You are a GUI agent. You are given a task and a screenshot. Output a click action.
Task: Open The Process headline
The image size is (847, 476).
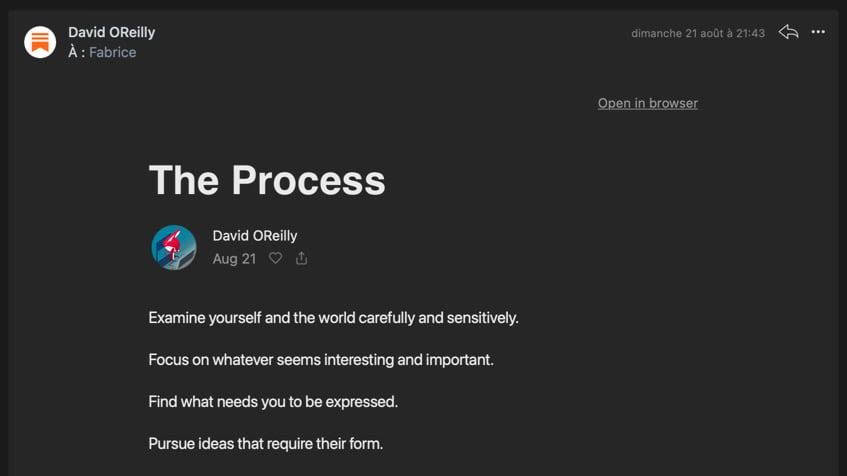point(267,180)
